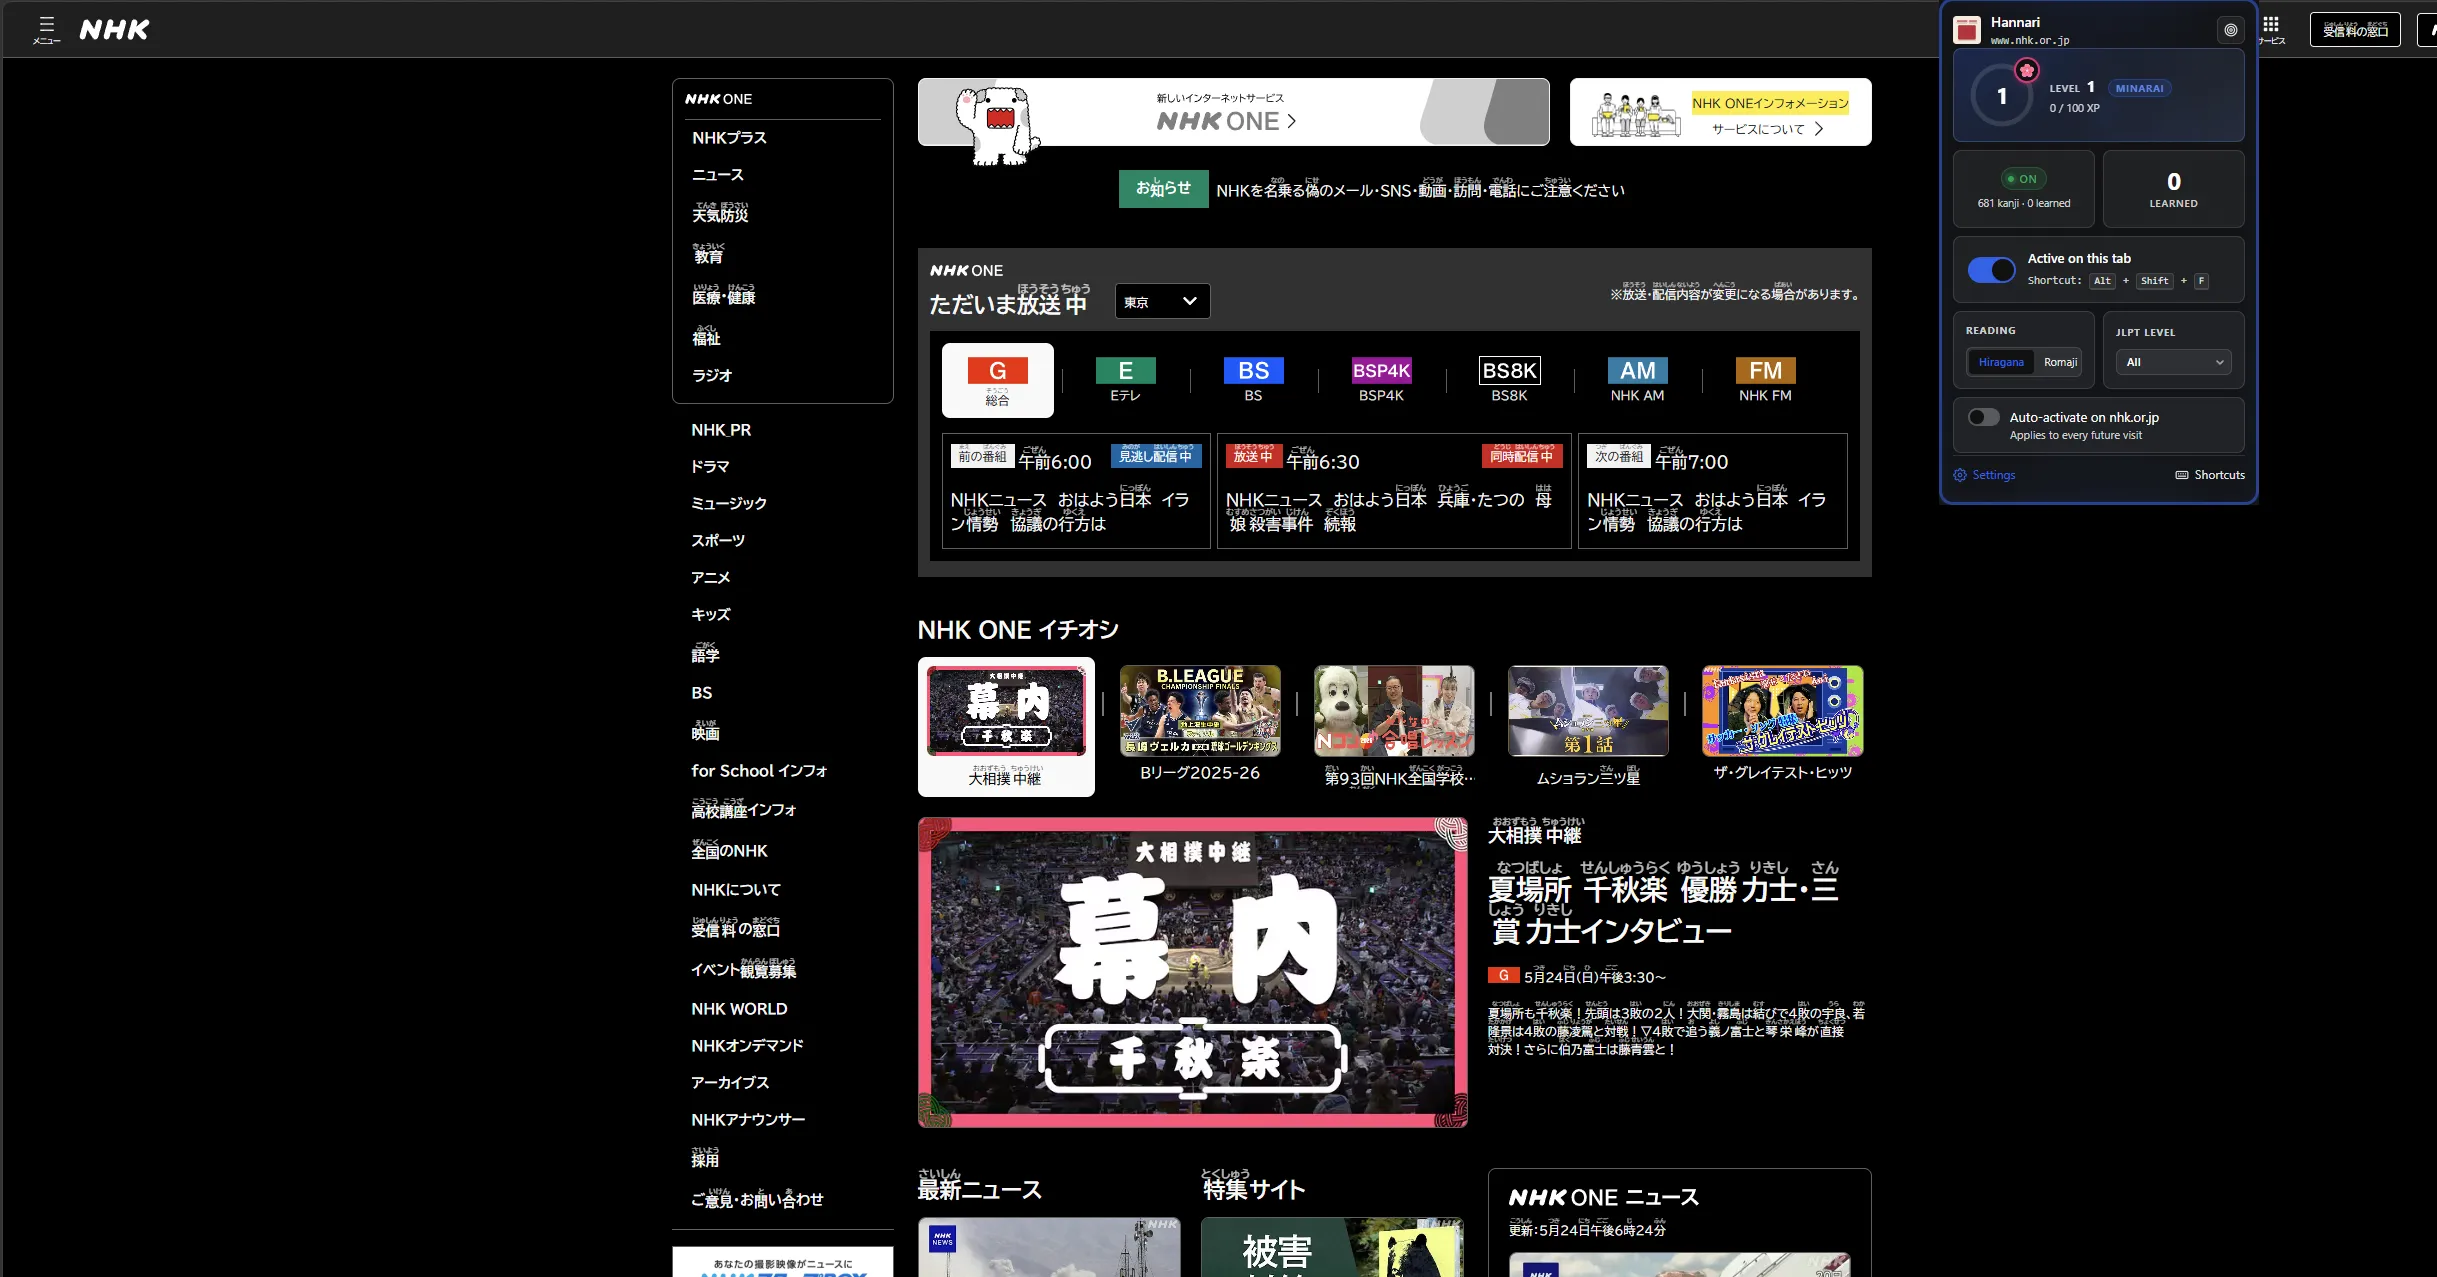Click the 0 LEARNED stats card
The image size is (2437, 1277).
2173,189
